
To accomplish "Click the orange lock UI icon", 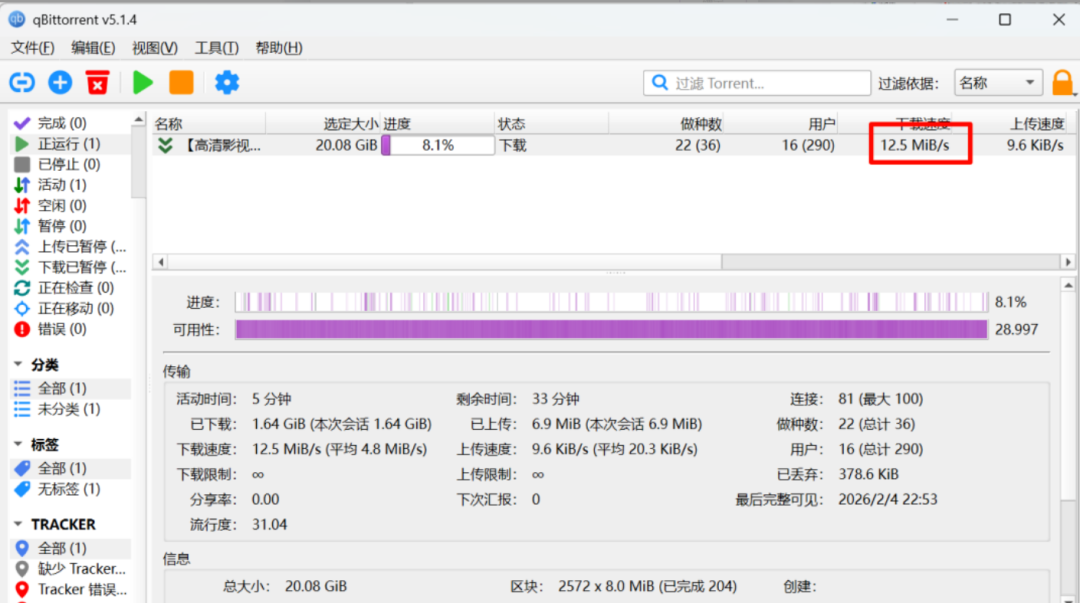I will (x=1062, y=83).
